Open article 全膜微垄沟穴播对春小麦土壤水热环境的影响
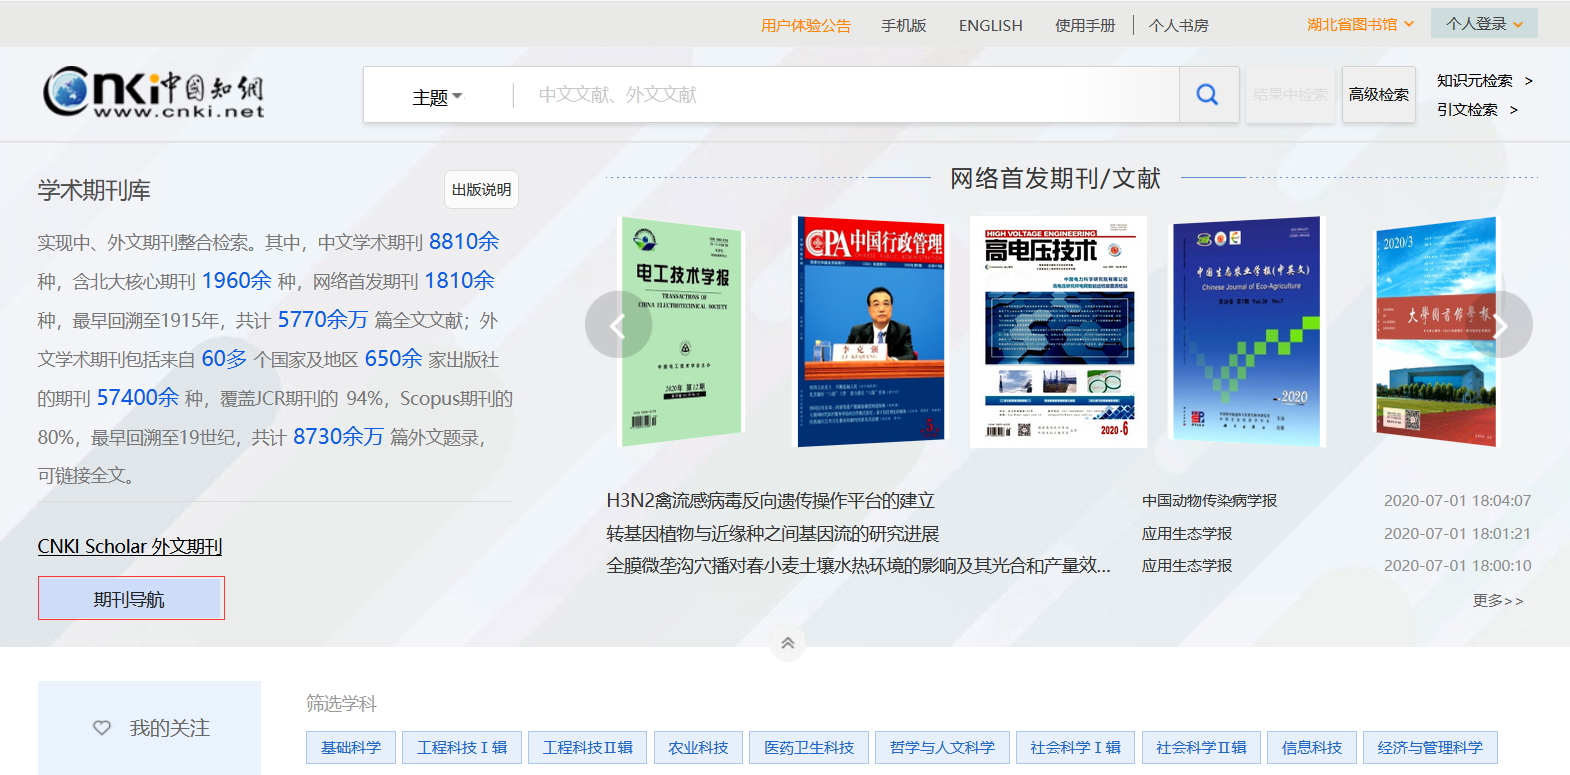This screenshot has width=1570, height=775. [x=858, y=566]
